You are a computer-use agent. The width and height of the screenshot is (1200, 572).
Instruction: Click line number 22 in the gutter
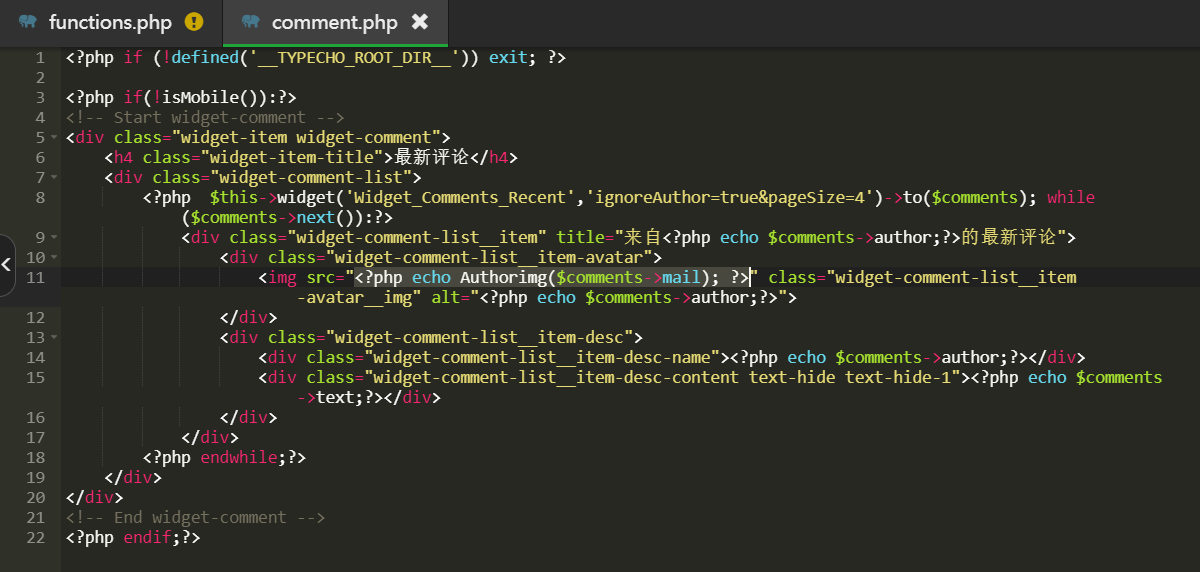pyautogui.click(x=35, y=538)
